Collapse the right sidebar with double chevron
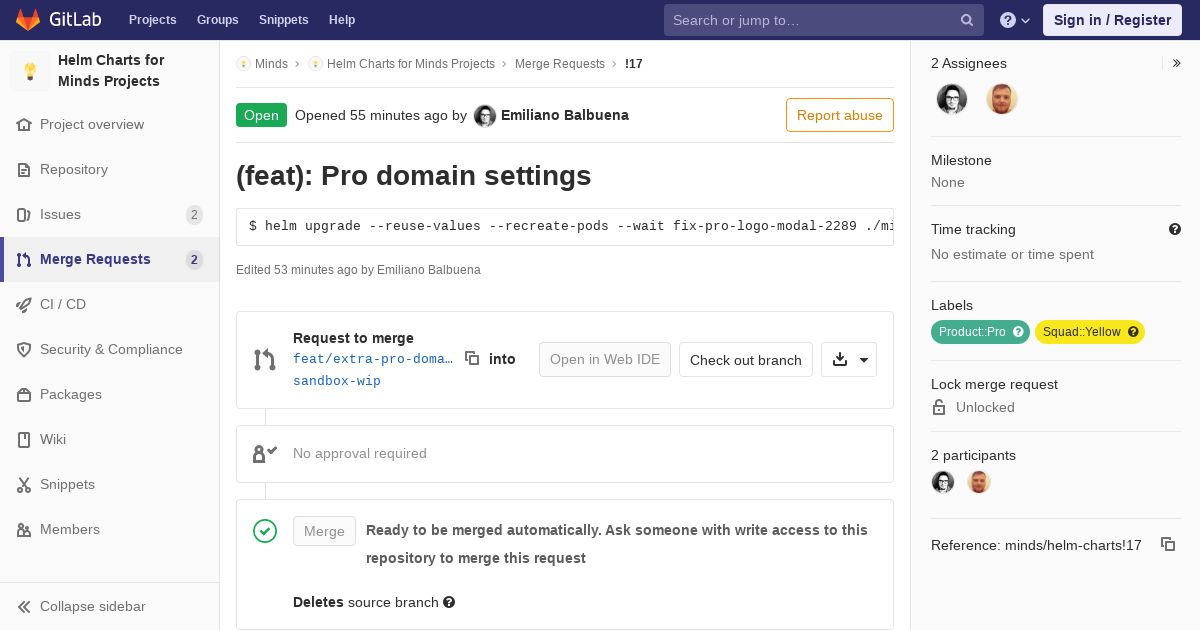This screenshot has height=630, width=1200. tap(1177, 63)
